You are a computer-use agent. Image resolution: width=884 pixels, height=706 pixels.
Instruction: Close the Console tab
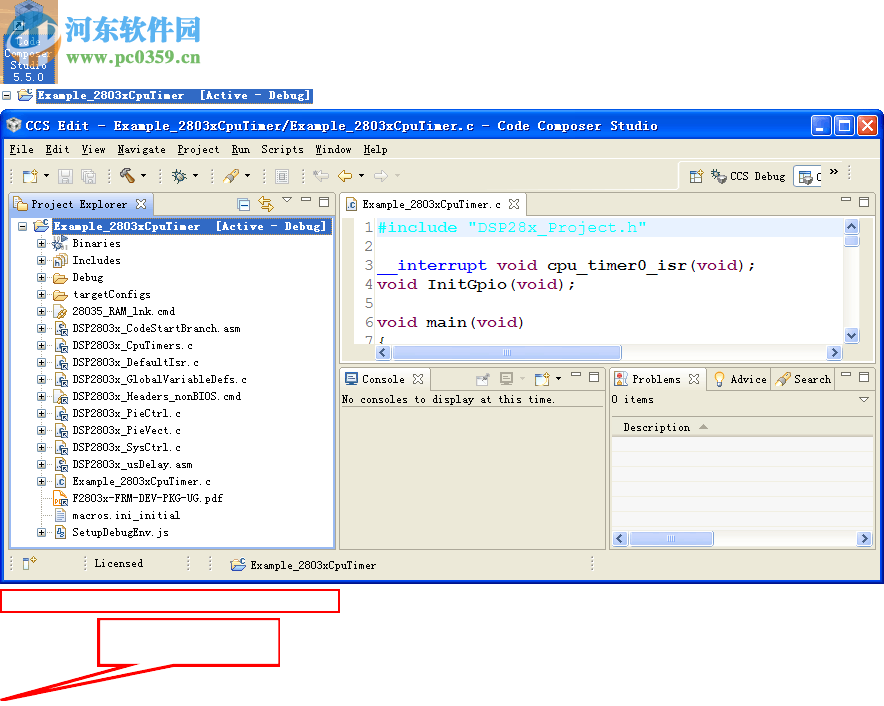418,379
